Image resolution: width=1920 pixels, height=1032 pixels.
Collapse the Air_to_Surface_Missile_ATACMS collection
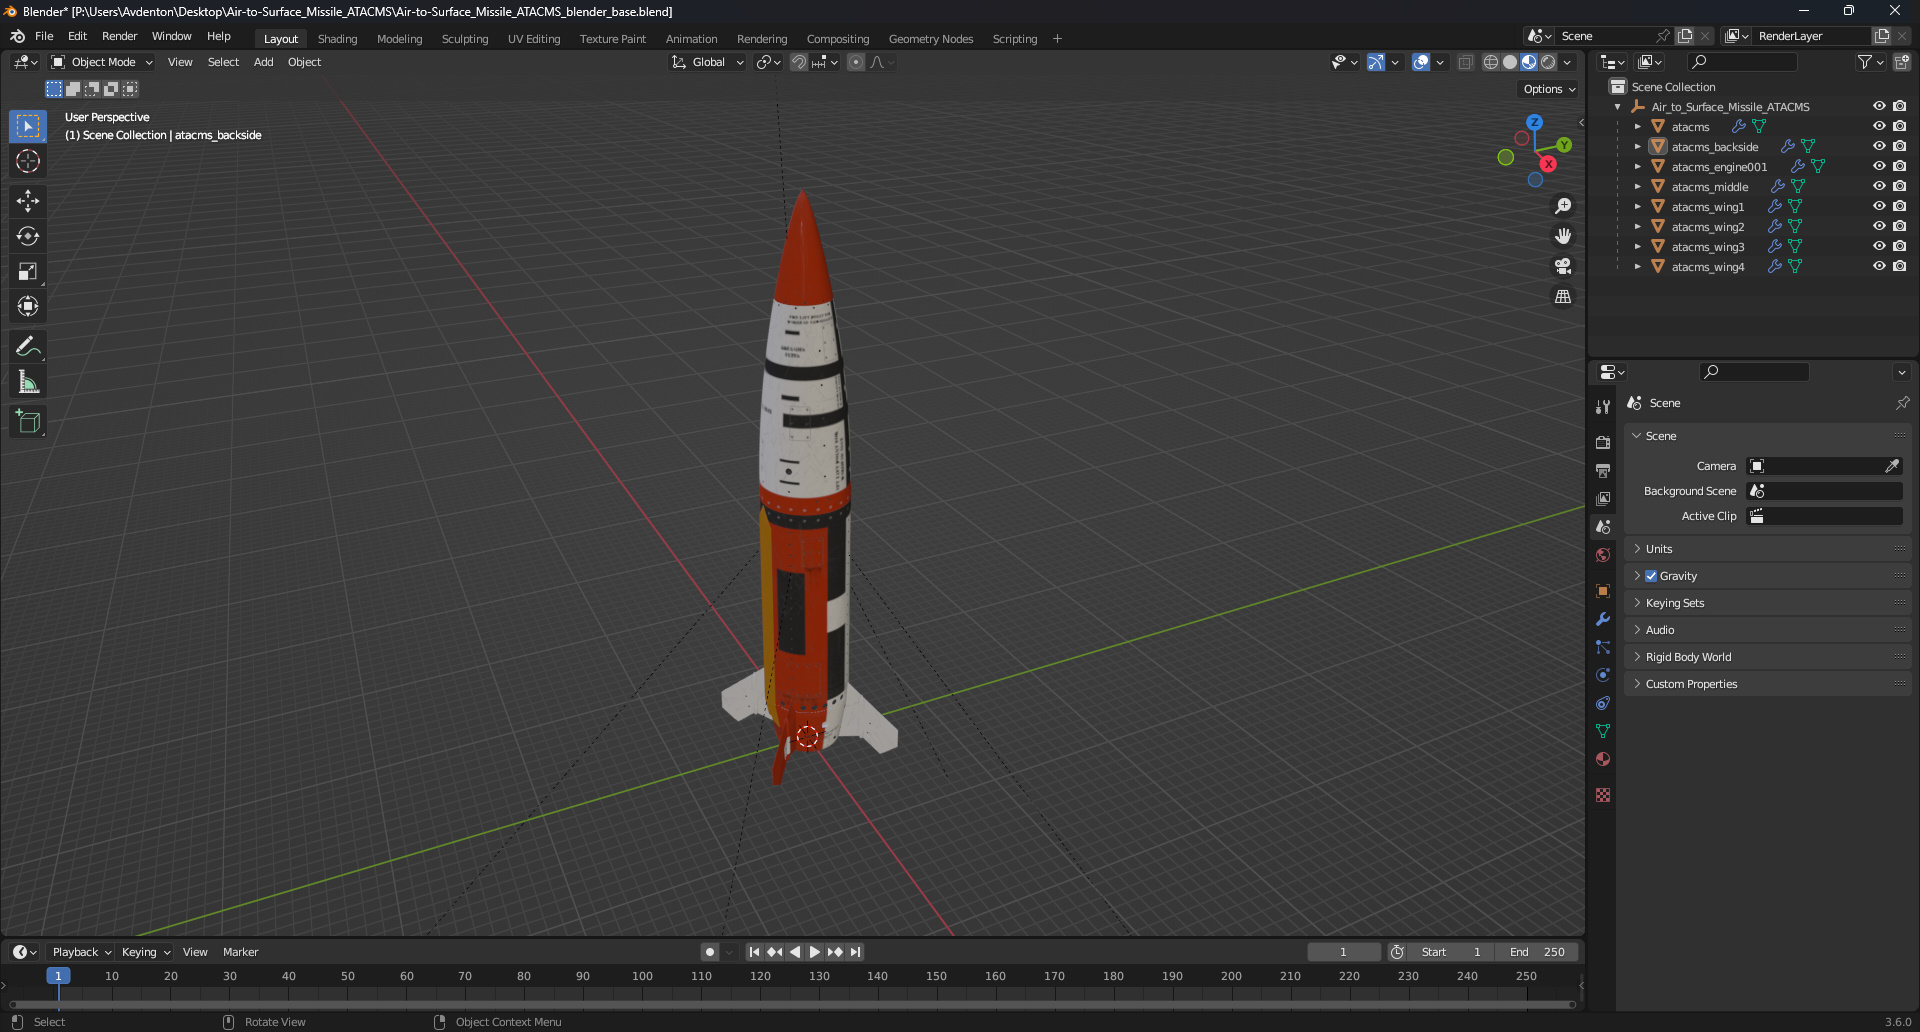pyautogui.click(x=1617, y=106)
